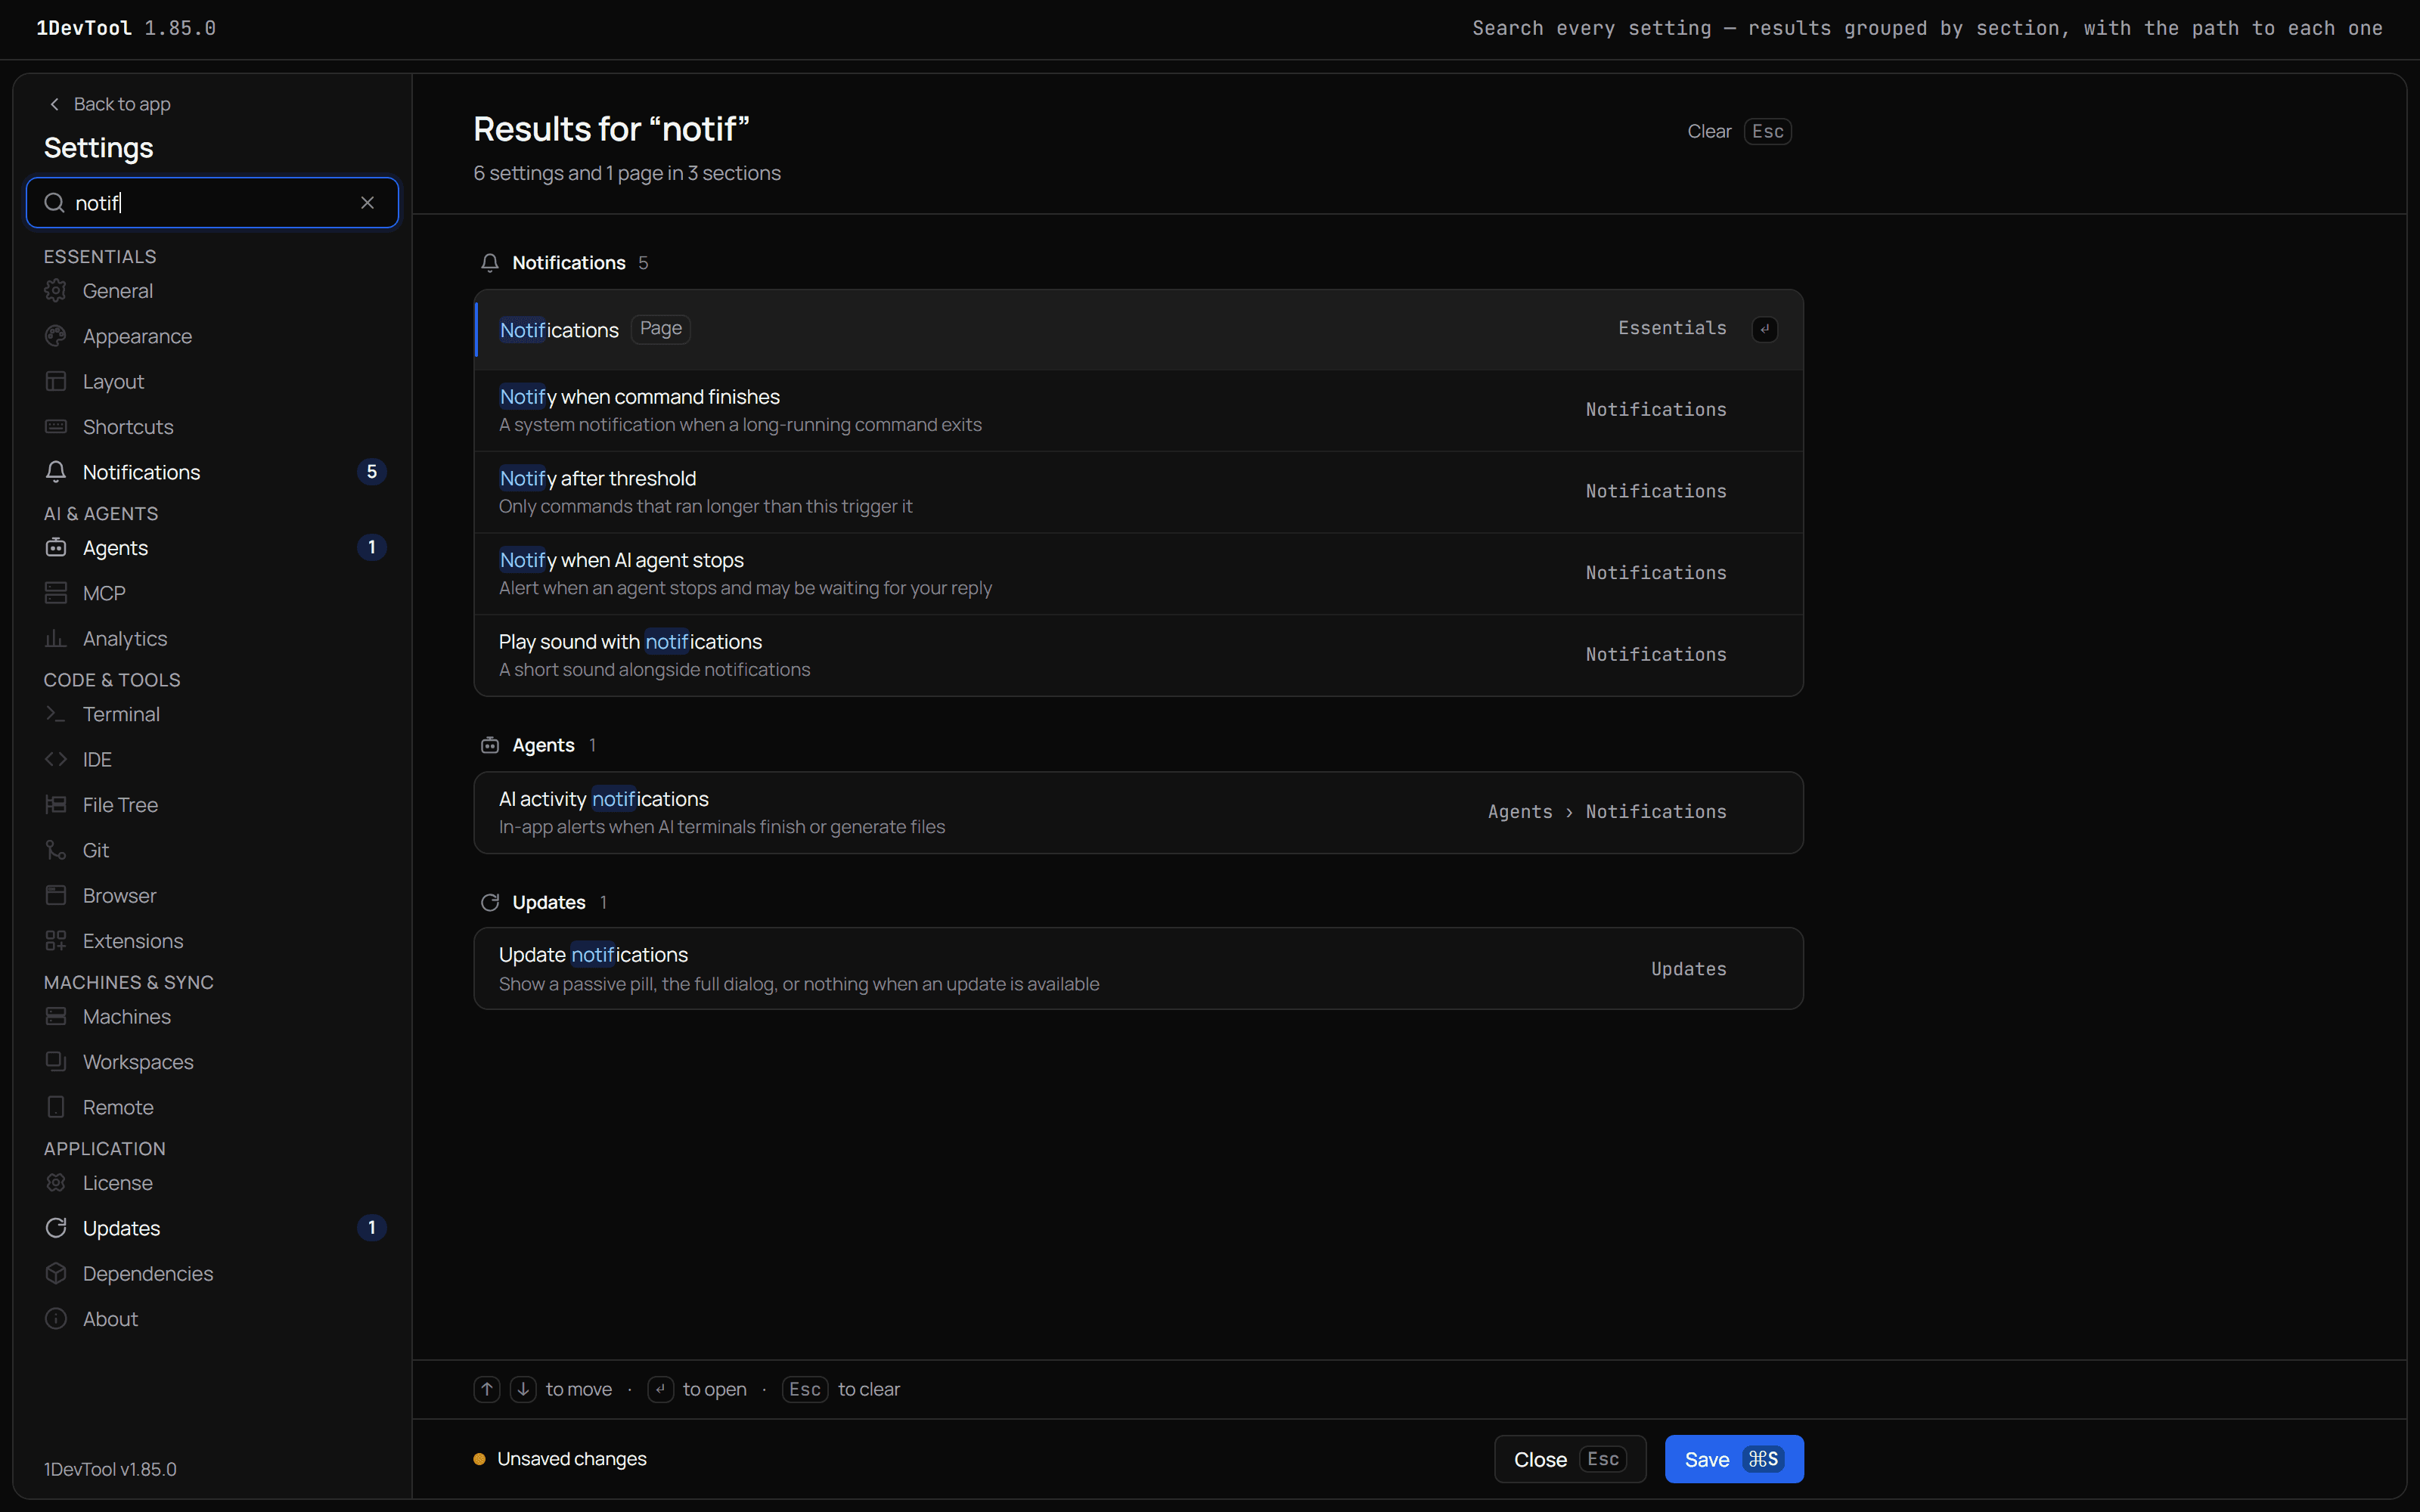Select the Notifications bell icon in sidebar
Screen dimensions: 2420x1512
click(56, 472)
